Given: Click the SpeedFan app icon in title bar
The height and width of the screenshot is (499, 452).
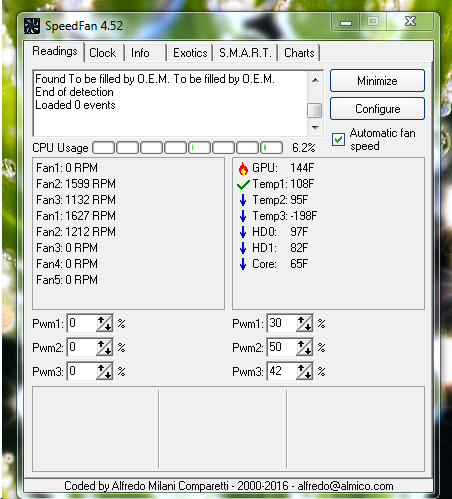Looking at the screenshot, I should 32,26.
